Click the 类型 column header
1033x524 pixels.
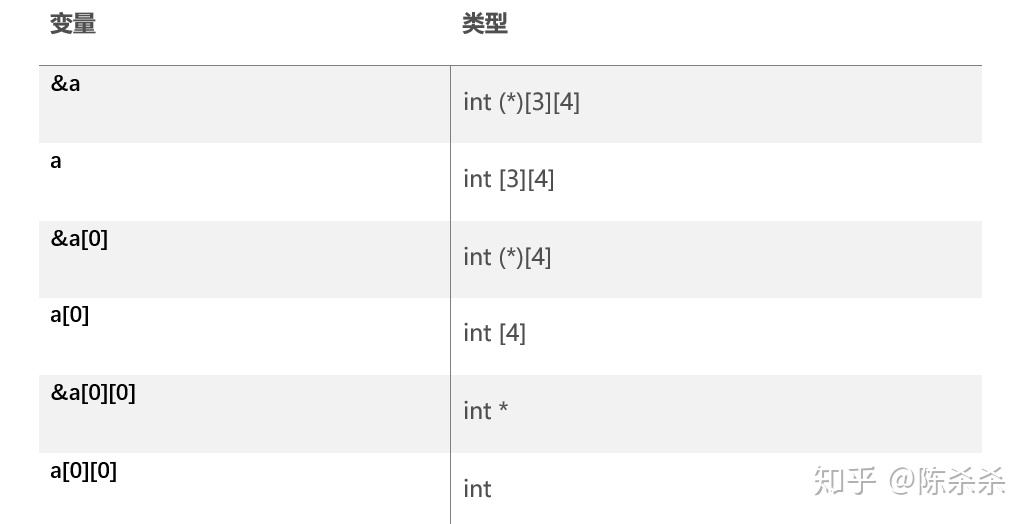(485, 24)
